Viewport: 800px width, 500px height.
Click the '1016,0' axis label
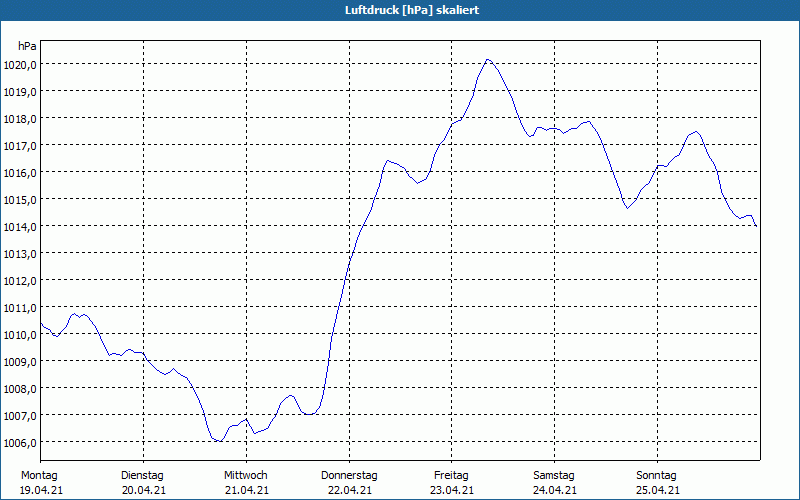[x=20, y=173]
